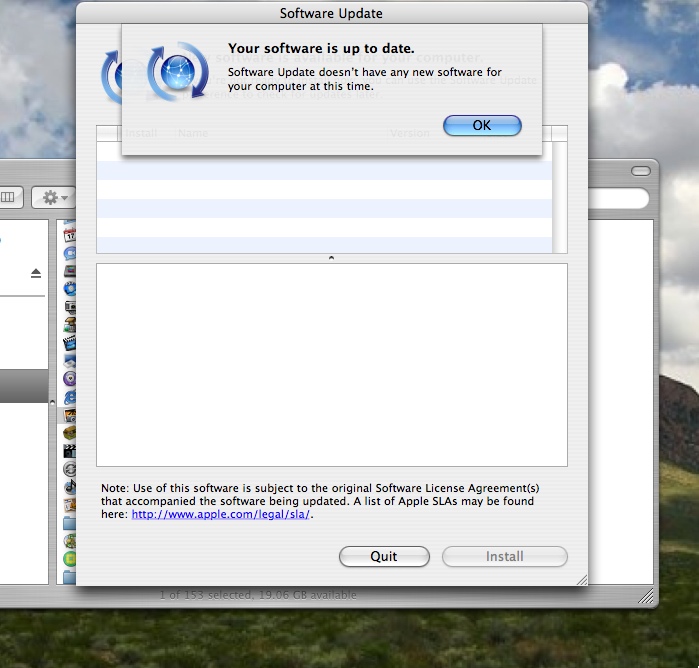This screenshot has height=668, width=699.
Task: Select the iMovie clapperboard icon in Finder
Action: [x=70, y=342]
